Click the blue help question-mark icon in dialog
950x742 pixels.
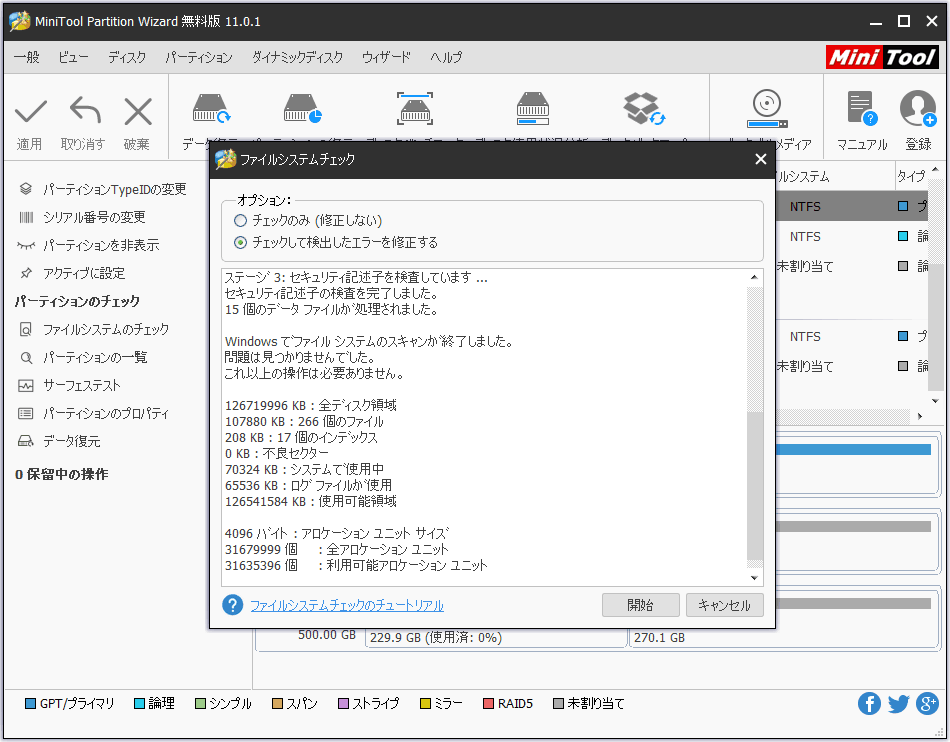(x=233, y=605)
